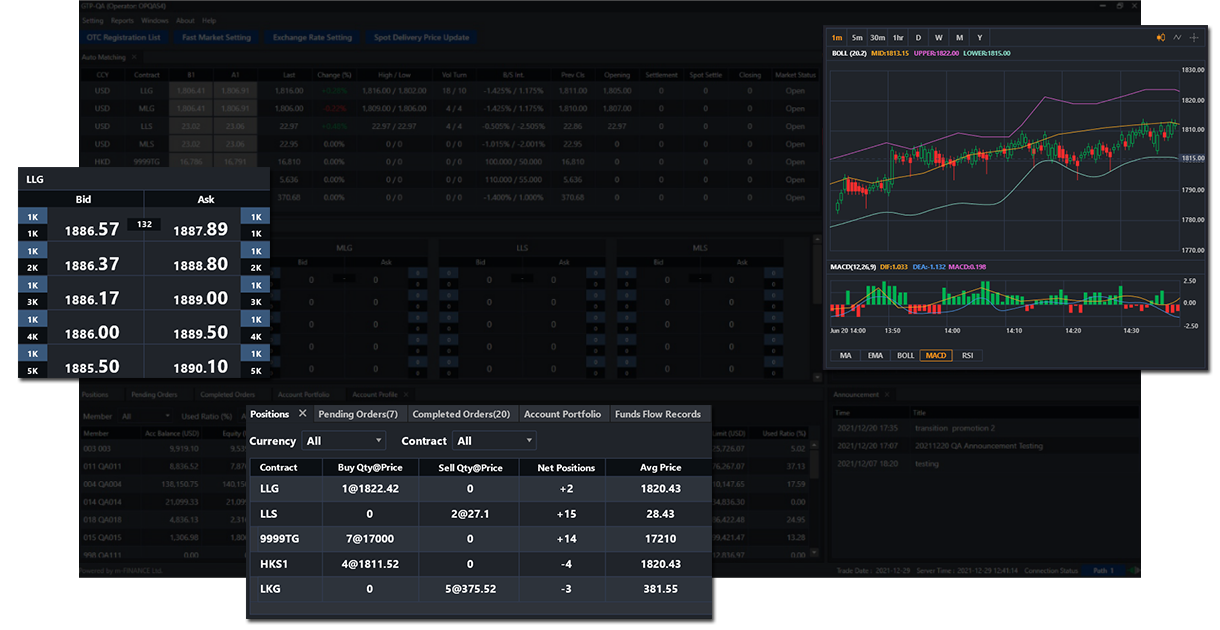Select 3K quantity on the LLG ask side
Screen dimensions: 1220x630
point(256,301)
